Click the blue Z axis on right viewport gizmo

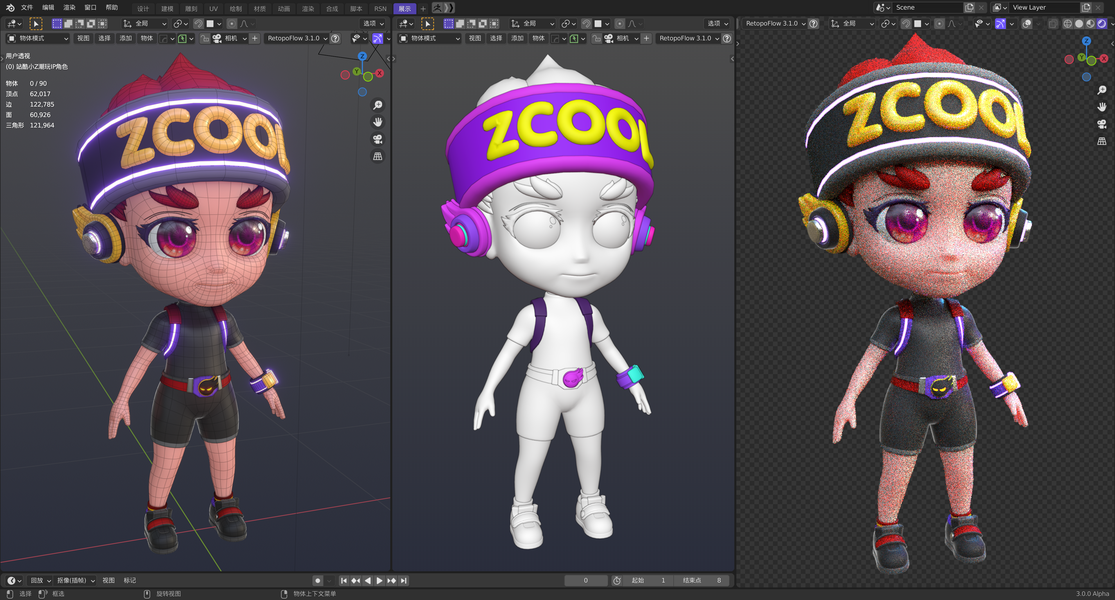tap(1086, 41)
